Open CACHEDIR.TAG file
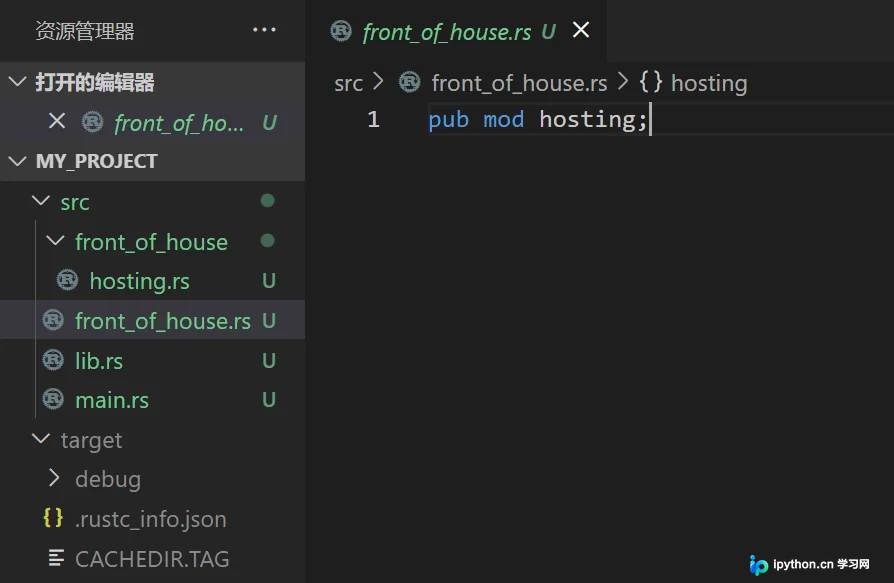Screen dimensions: 894x583 coord(152,559)
